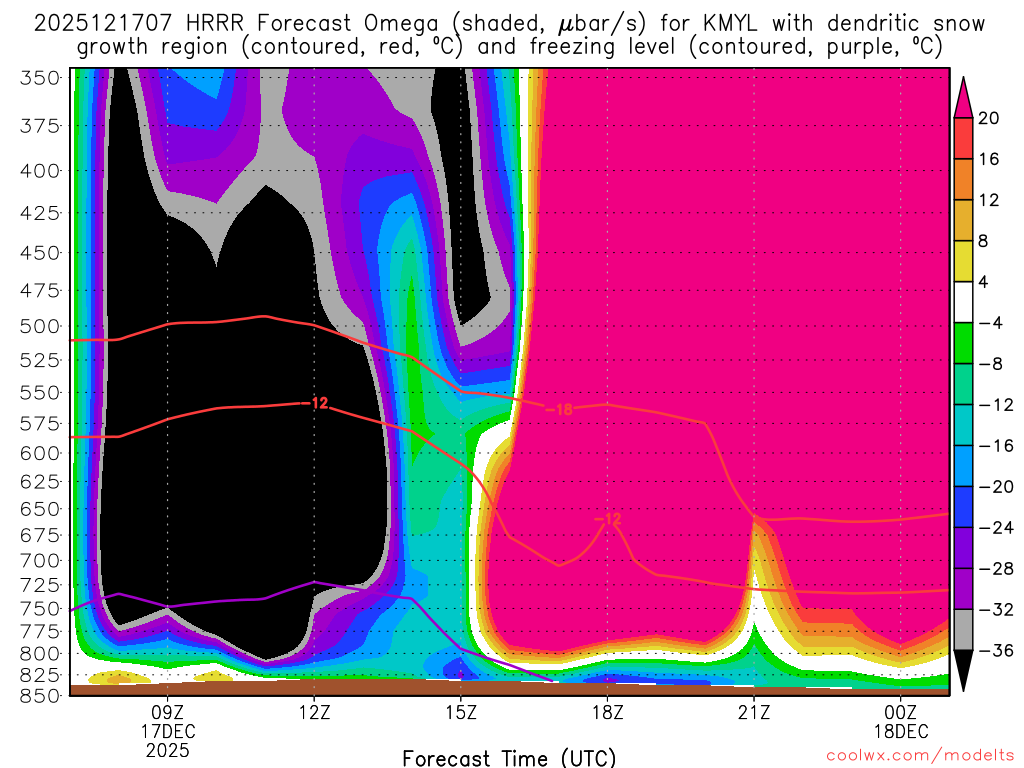
Task: Click the 375 pressure level label
Action: click(x=40, y=125)
